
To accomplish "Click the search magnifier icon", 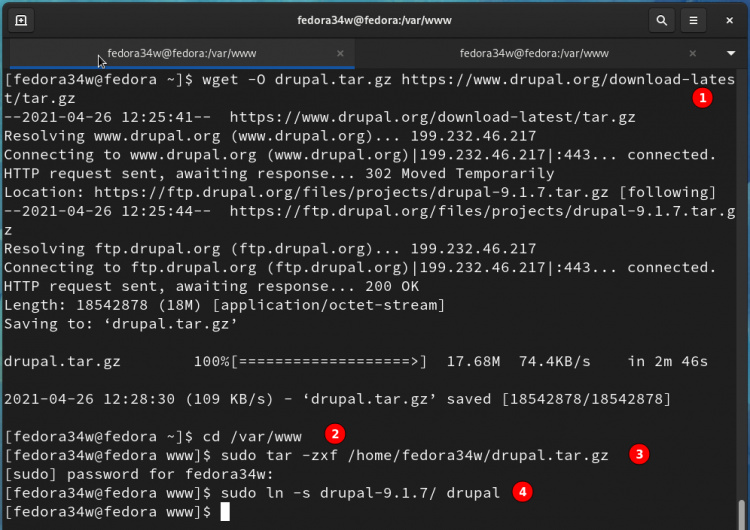I will (661, 20).
